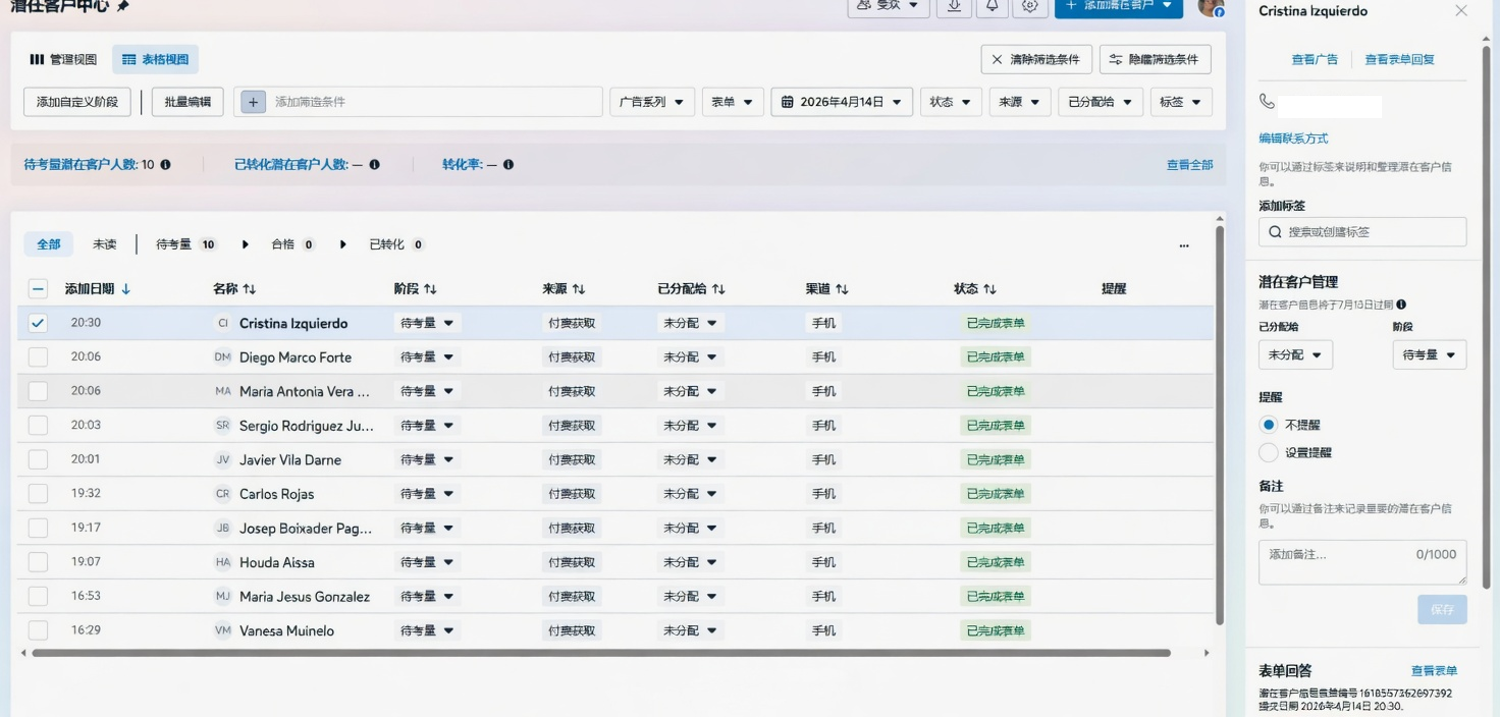Open the 2026年4月14日 date dropdown
The image size is (1500, 717).
841,101
